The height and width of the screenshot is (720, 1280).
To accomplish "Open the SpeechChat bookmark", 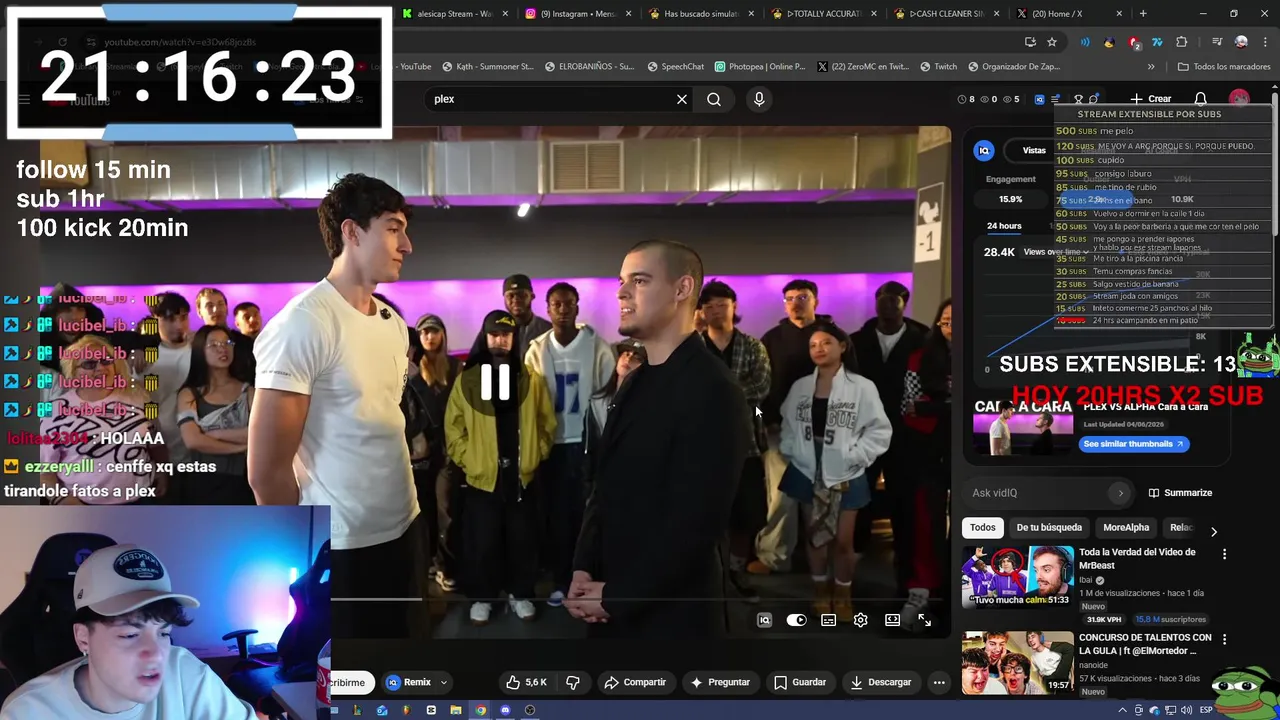I will [x=676, y=66].
